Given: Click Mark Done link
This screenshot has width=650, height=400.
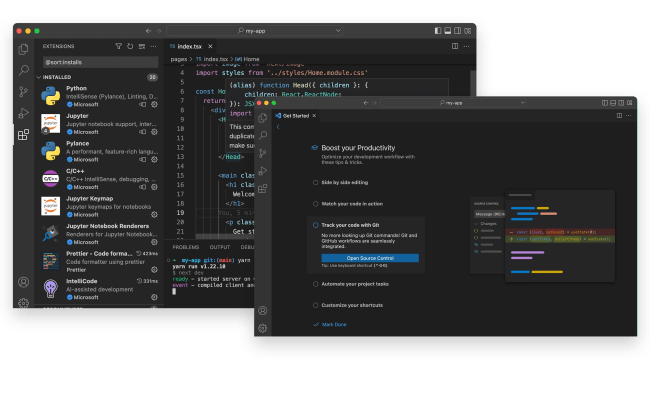Looking at the screenshot, I should pos(334,325).
